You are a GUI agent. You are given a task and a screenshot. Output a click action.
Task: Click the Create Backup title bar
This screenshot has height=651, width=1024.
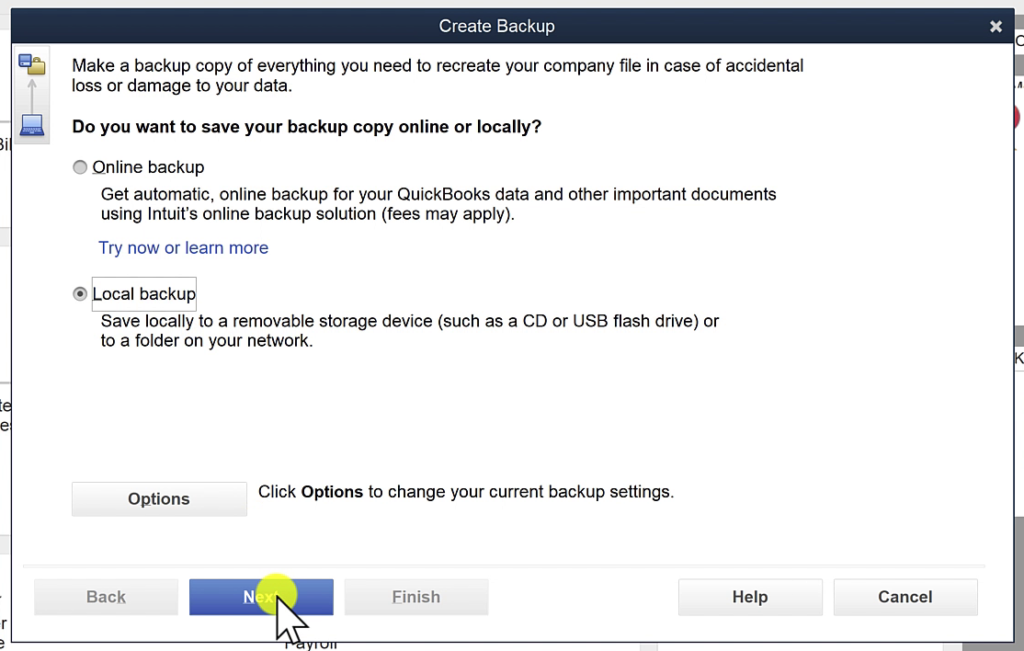pyautogui.click(x=497, y=26)
